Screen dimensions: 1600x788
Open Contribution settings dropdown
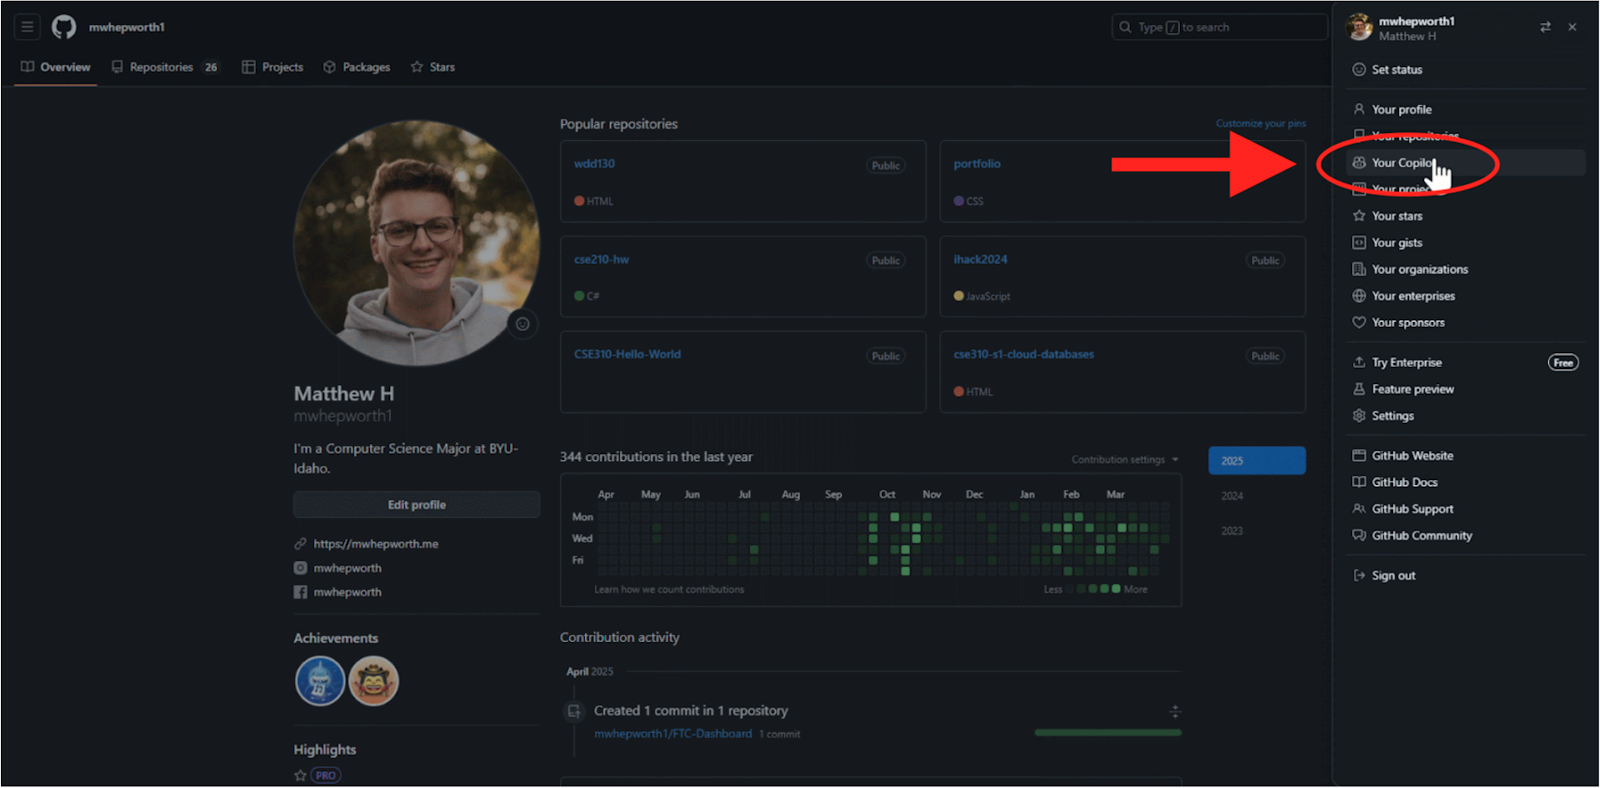[1124, 460]
